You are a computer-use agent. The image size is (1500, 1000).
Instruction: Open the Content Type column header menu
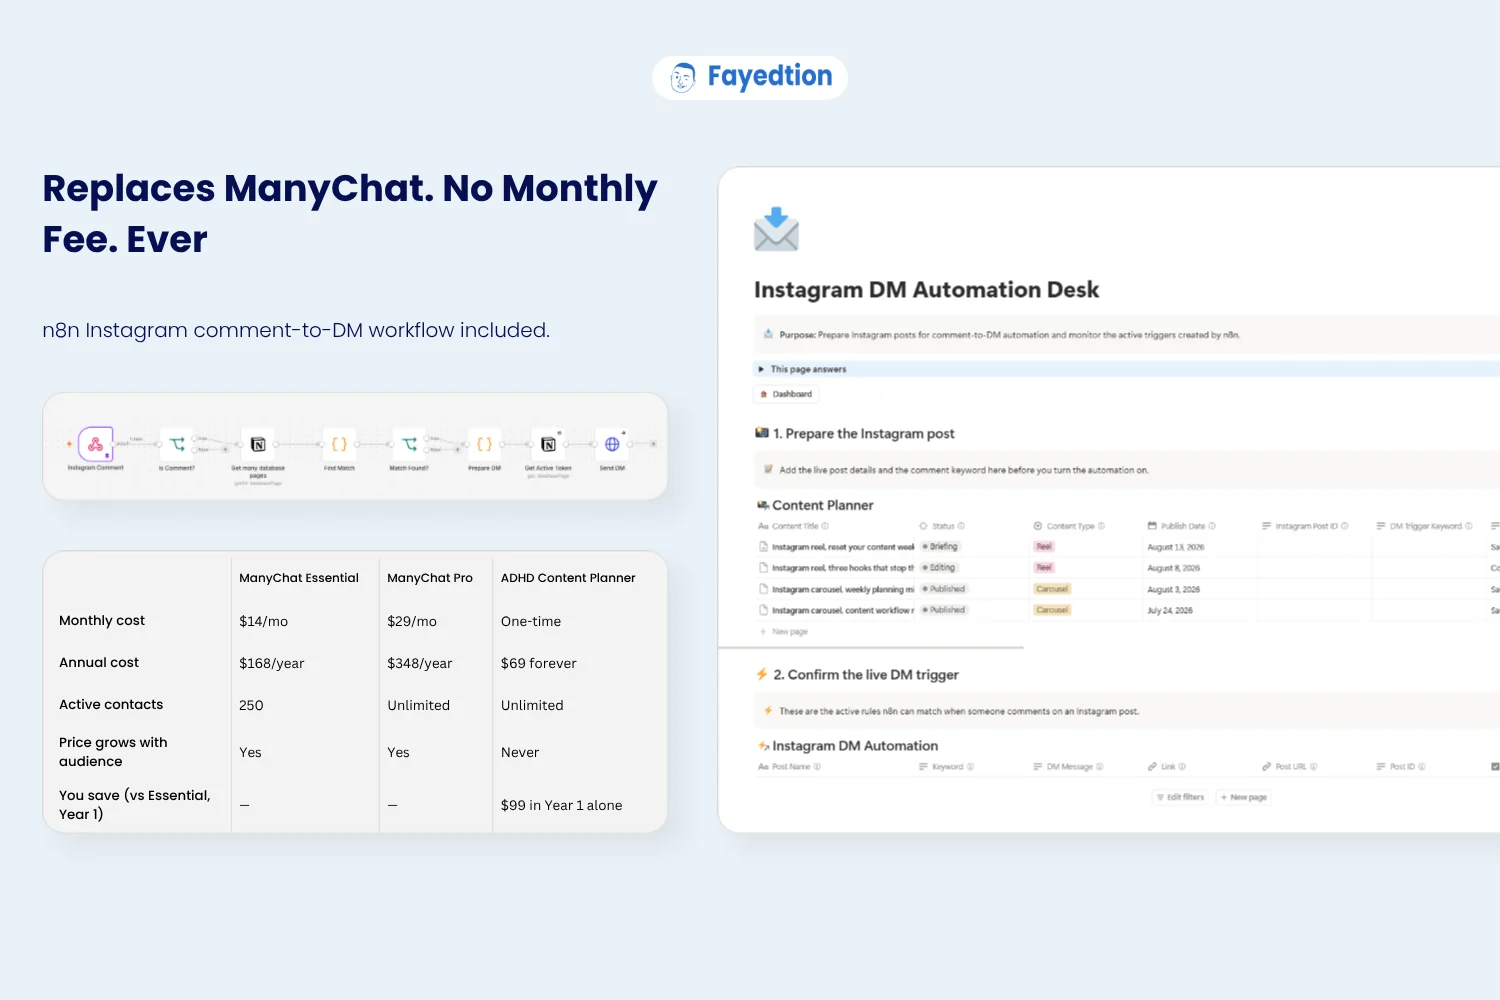coord(1069,526)
